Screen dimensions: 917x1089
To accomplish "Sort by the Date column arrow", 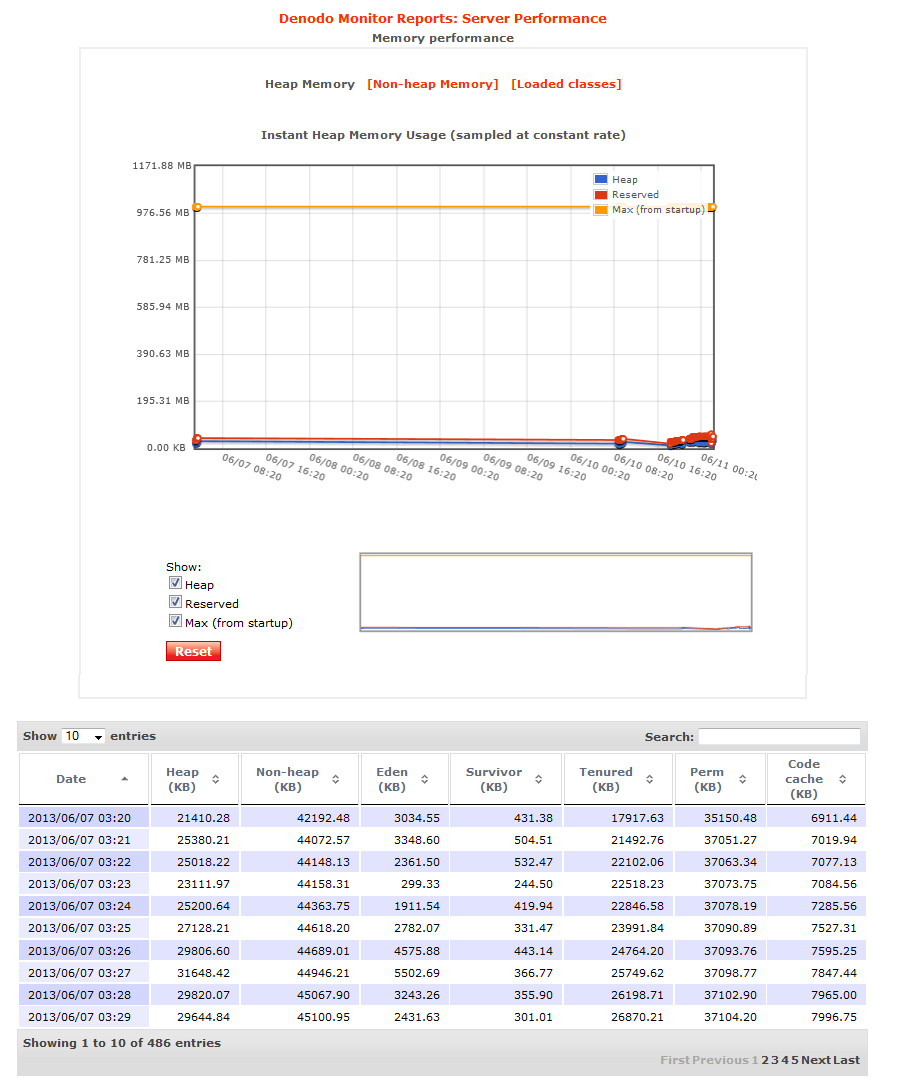I will click(x=124, y=779).
